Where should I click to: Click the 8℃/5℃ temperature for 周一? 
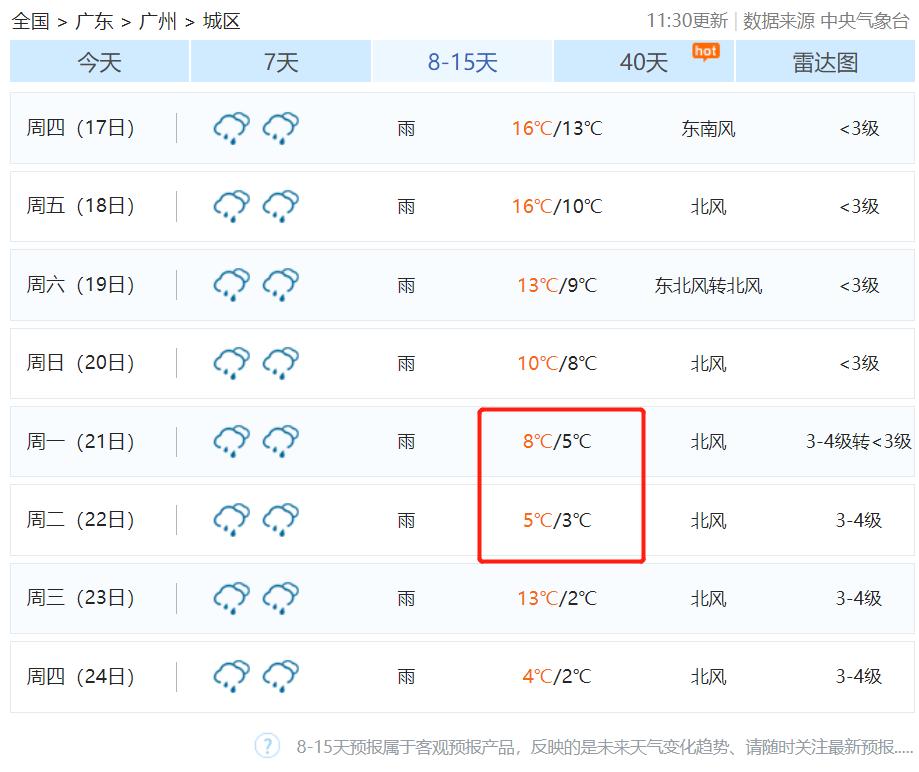tap(557, 441)
